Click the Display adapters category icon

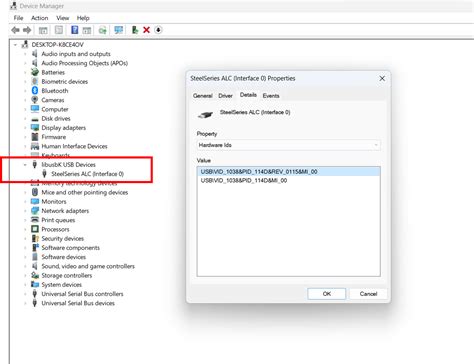(35, 127)
